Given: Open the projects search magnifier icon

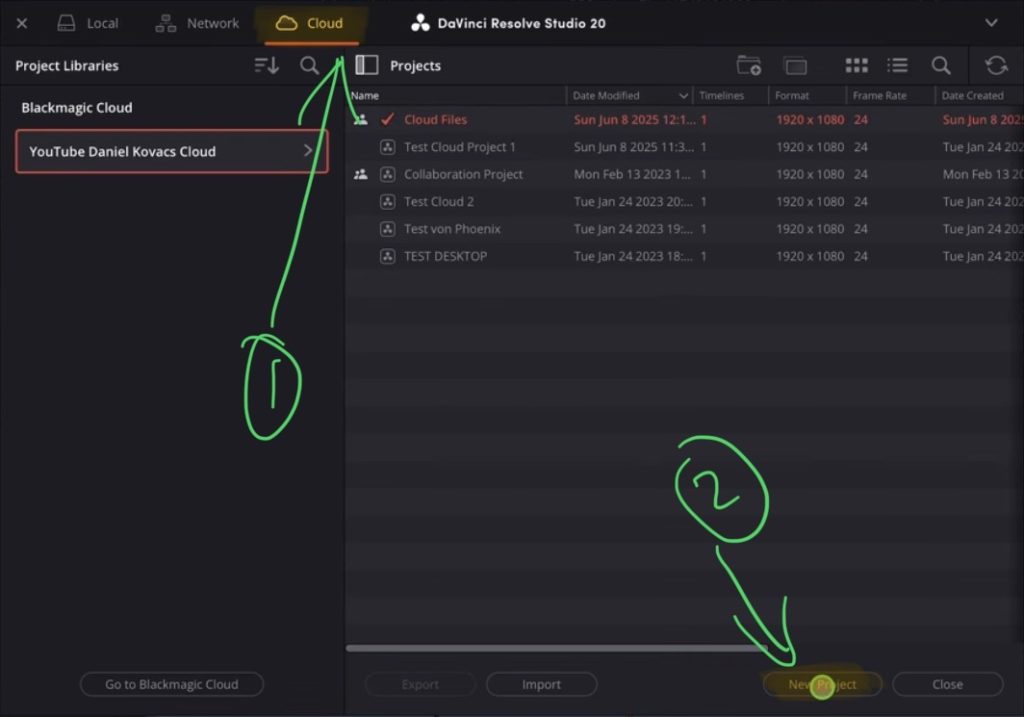Looking at the screenshot, I should pyautogui.click(x=940, y=64).
